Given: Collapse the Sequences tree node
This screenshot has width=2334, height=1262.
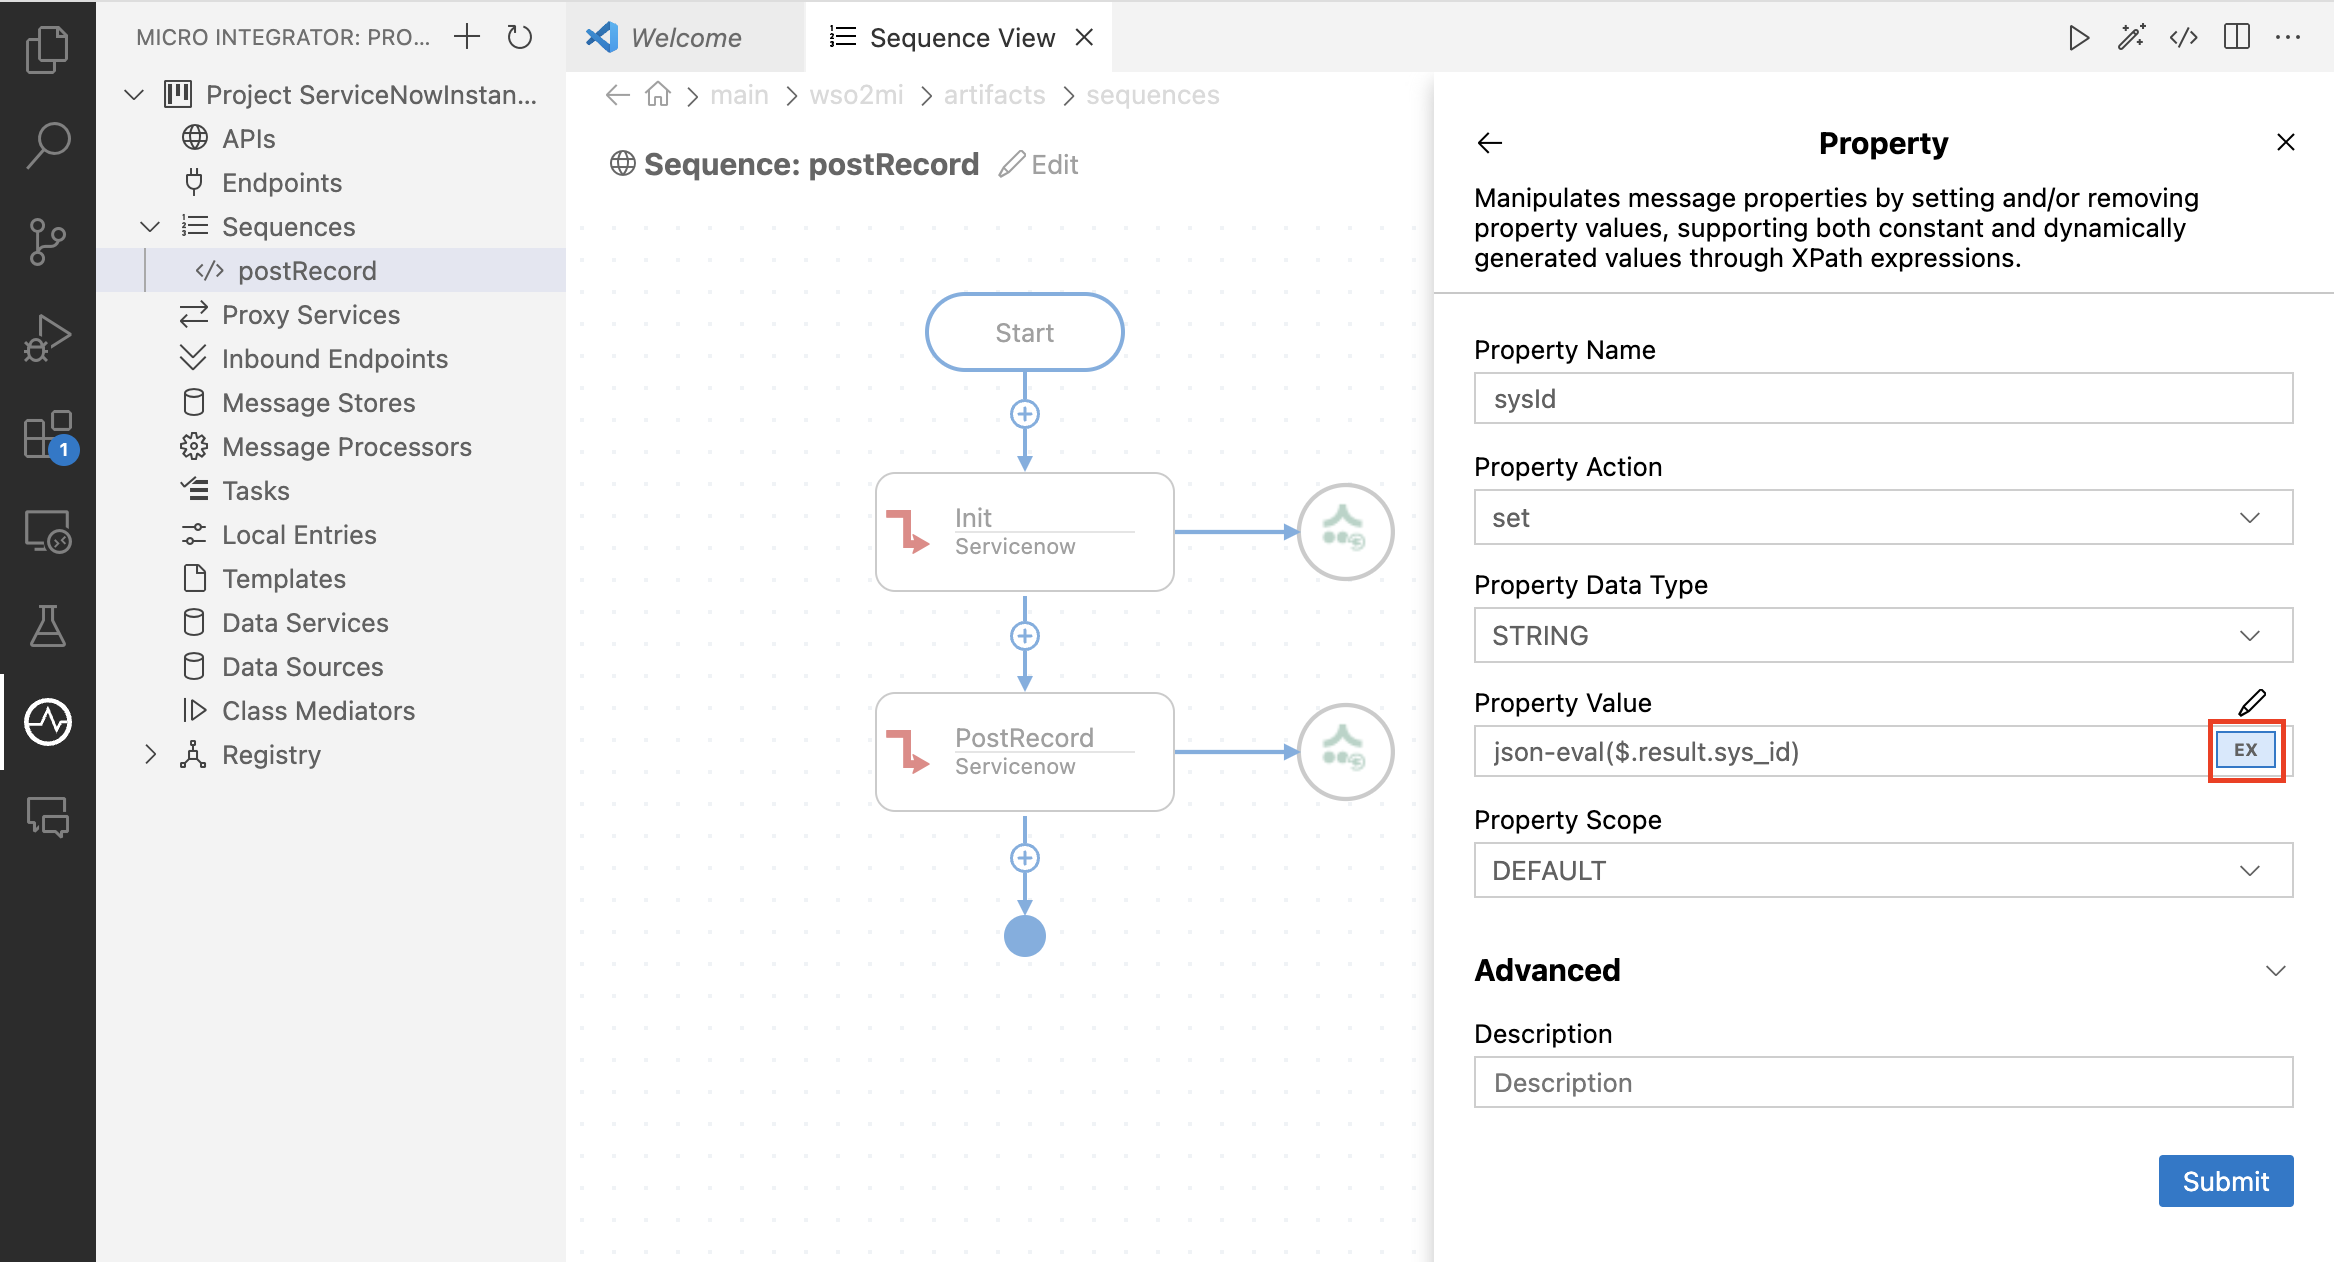Looking at the screenshot, I should coord(150,227).
